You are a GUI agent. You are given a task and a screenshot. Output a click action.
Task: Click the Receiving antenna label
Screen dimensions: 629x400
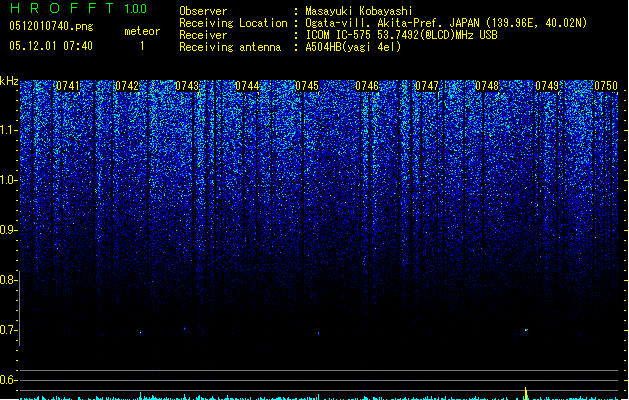(230, 47)
